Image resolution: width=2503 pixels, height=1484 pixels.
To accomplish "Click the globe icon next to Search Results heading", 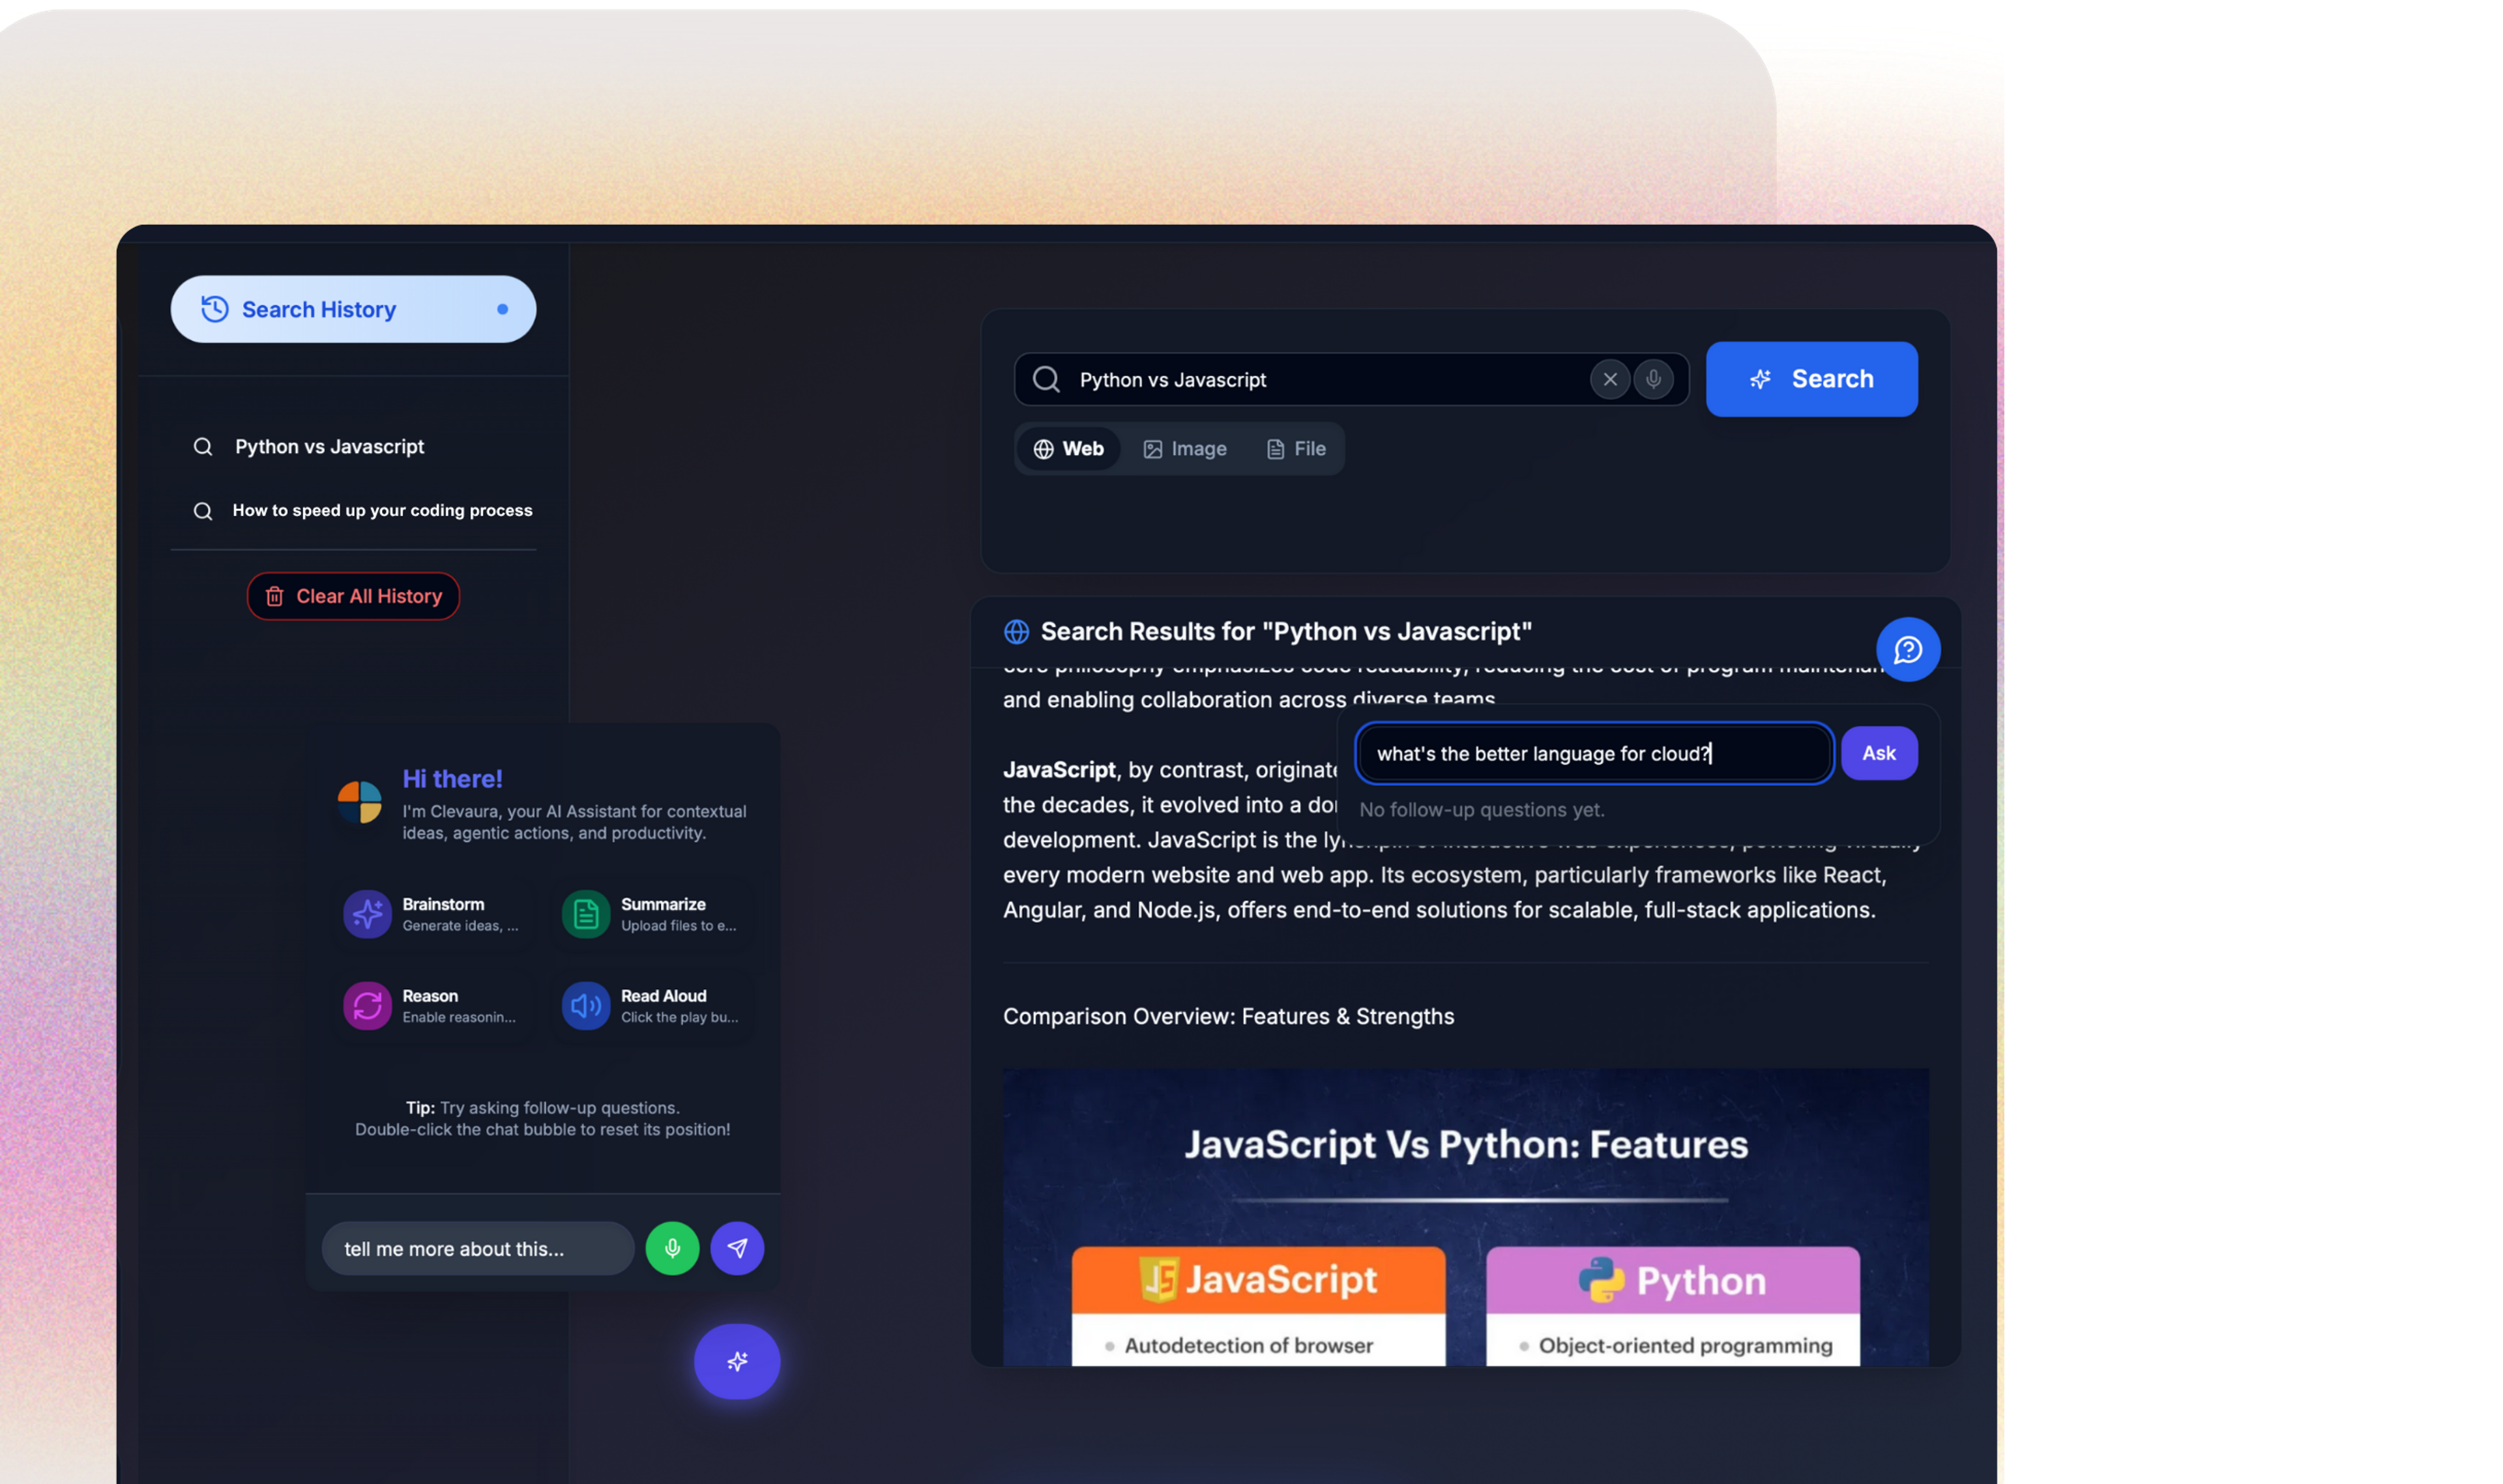I will pos(1016,632).
